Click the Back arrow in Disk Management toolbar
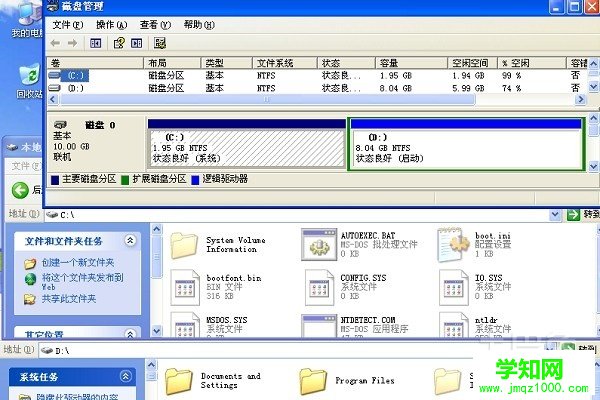Viewport: 600px width, 400px height. pos(55,43)
